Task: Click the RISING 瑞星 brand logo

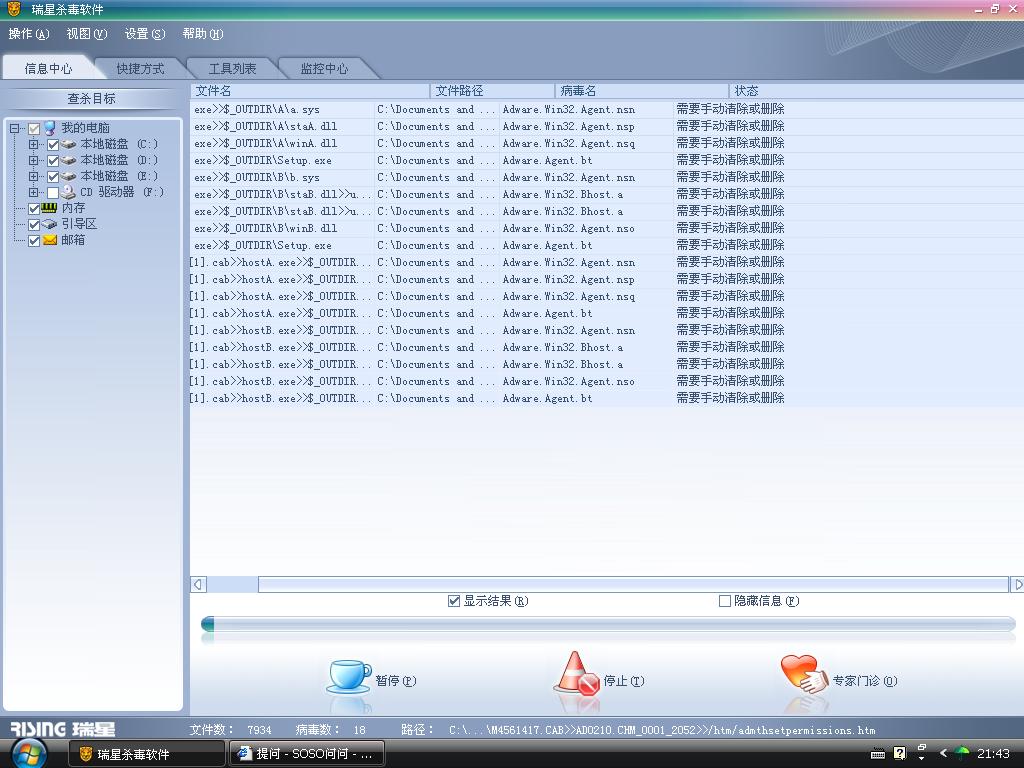Action: tap(63, 729)
